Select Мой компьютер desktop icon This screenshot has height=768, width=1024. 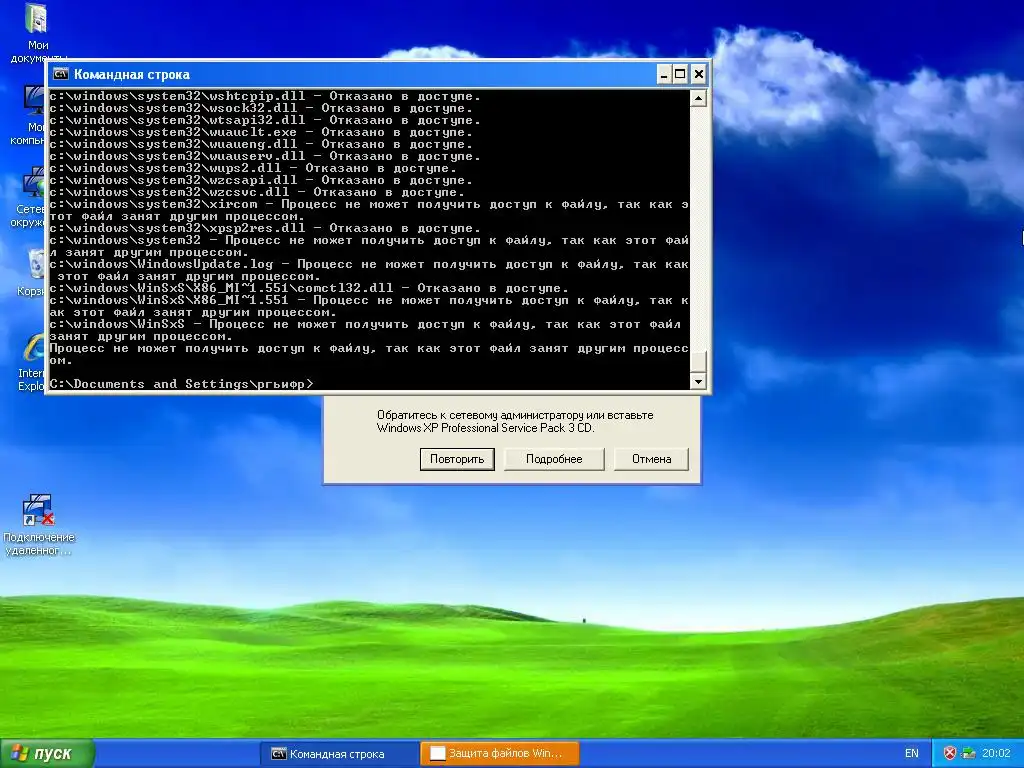click(29, 116)
